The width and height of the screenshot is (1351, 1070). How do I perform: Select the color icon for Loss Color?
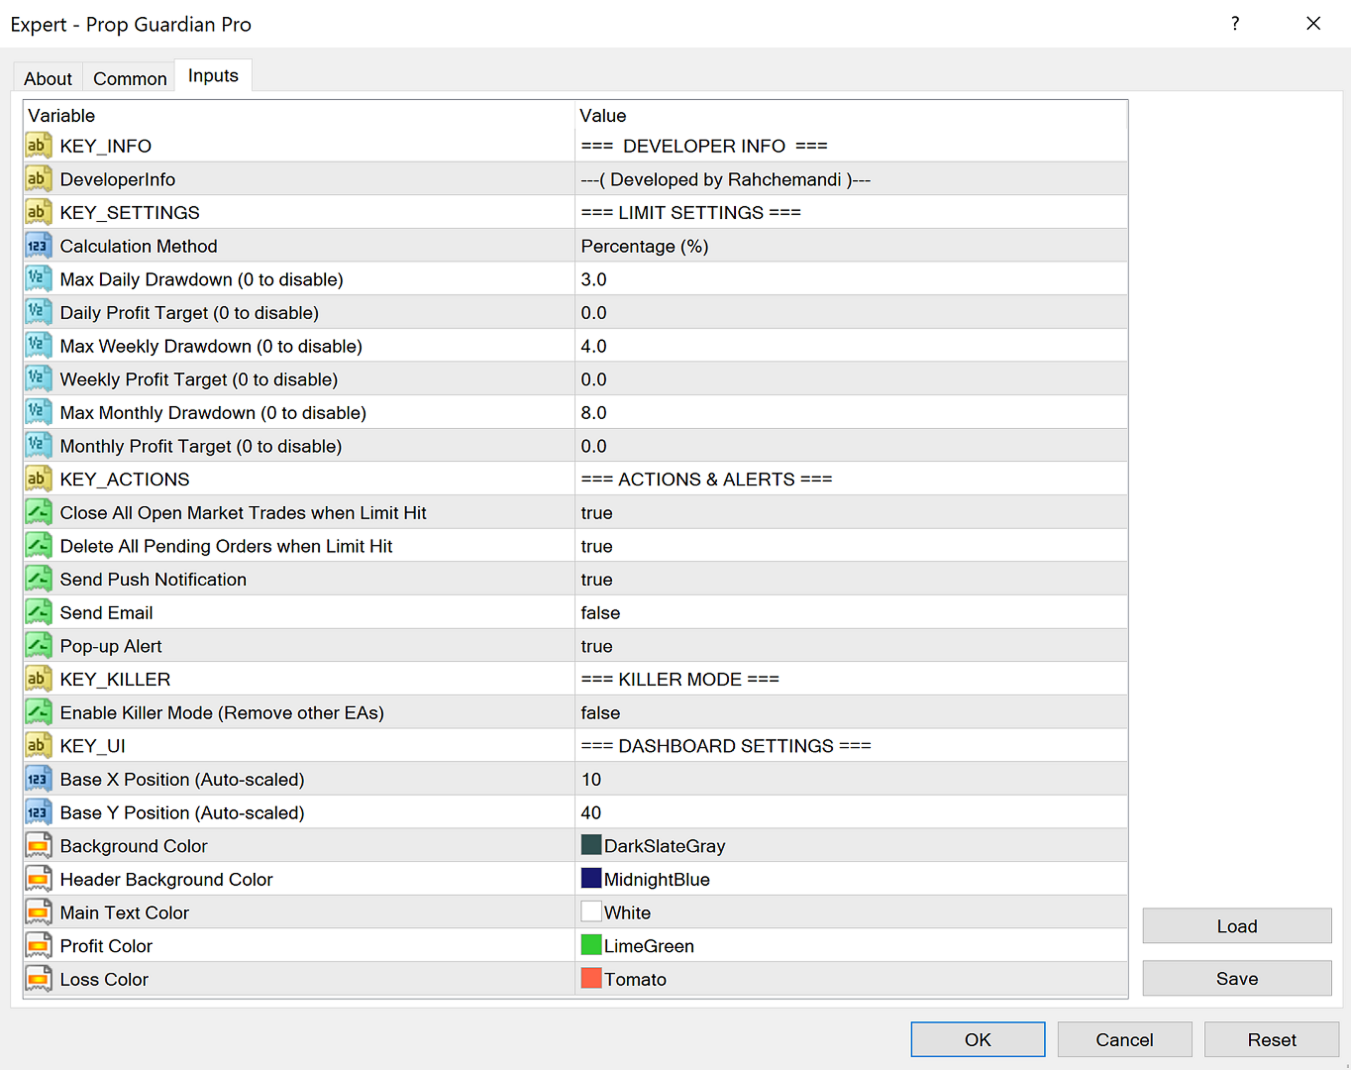pyautogui.click(x=38, y=979)
